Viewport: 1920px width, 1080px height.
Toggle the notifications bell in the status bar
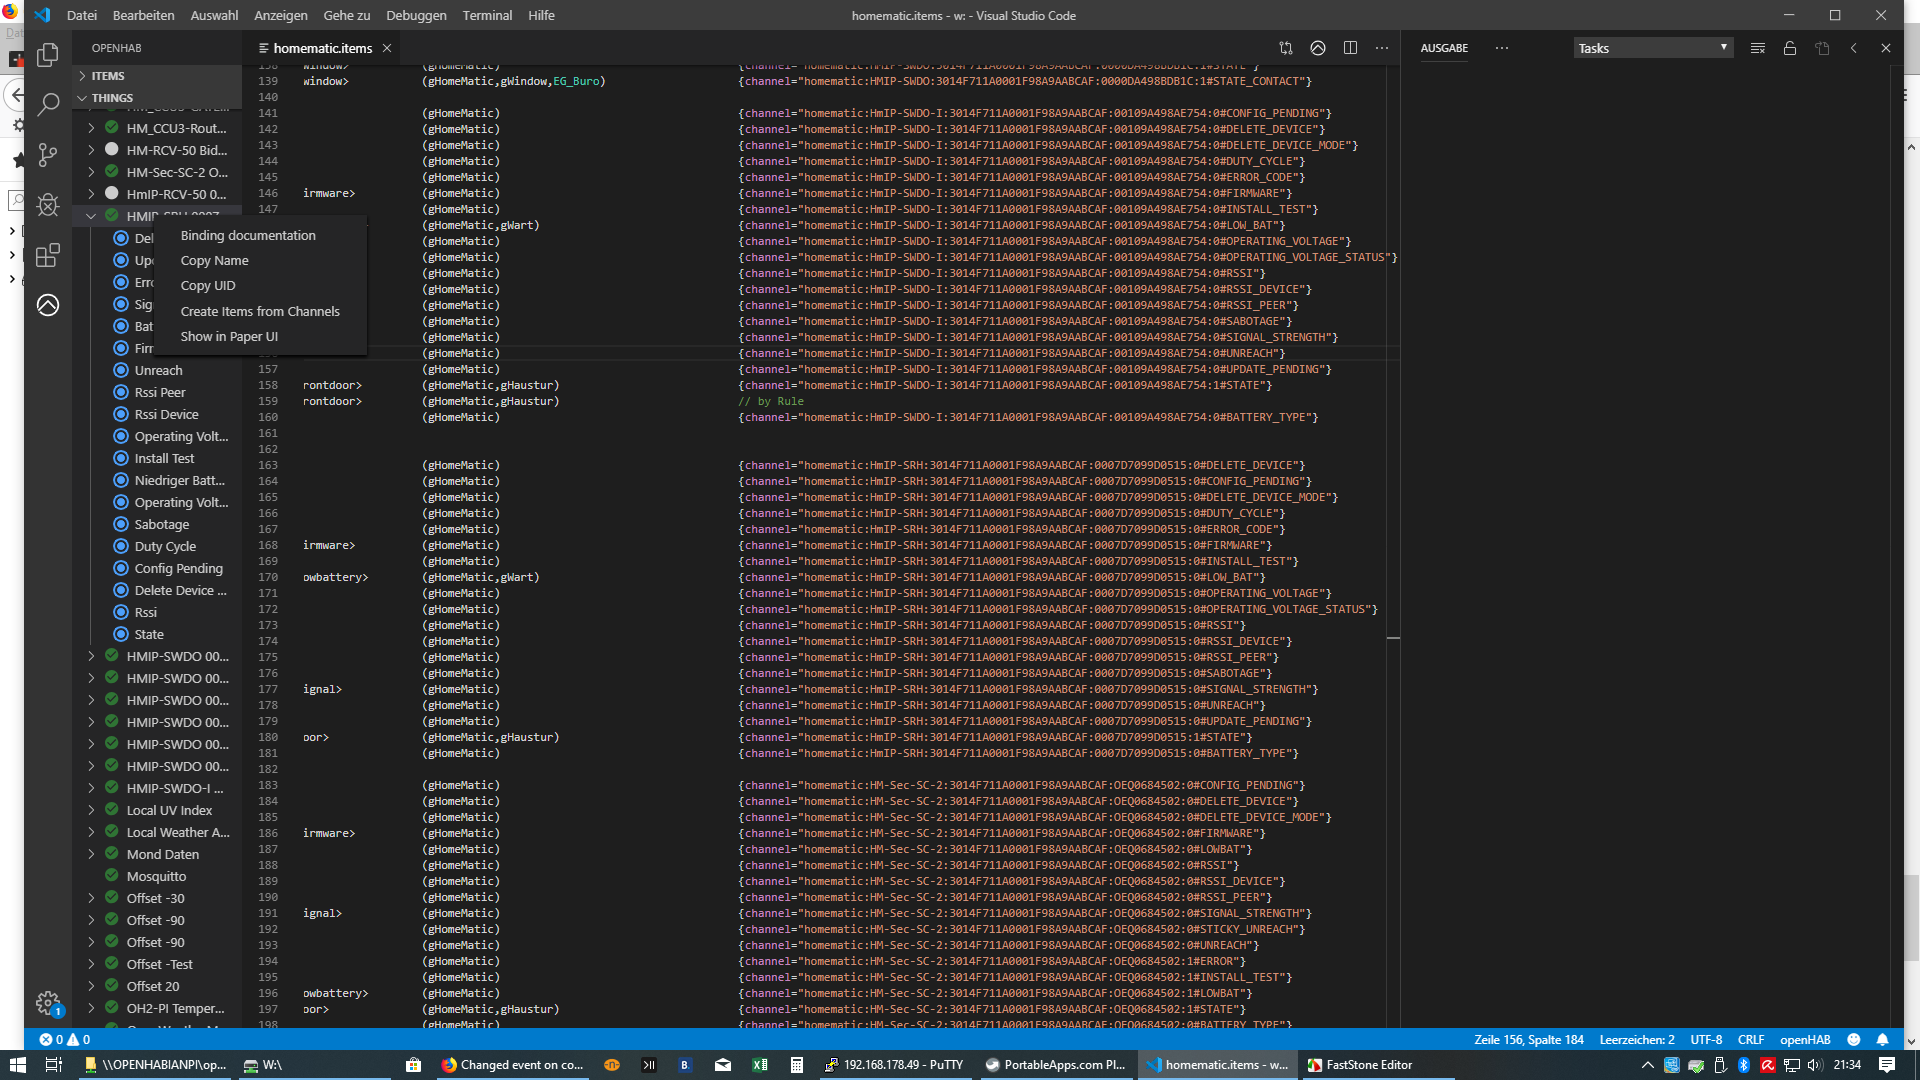point(1884,1039)
